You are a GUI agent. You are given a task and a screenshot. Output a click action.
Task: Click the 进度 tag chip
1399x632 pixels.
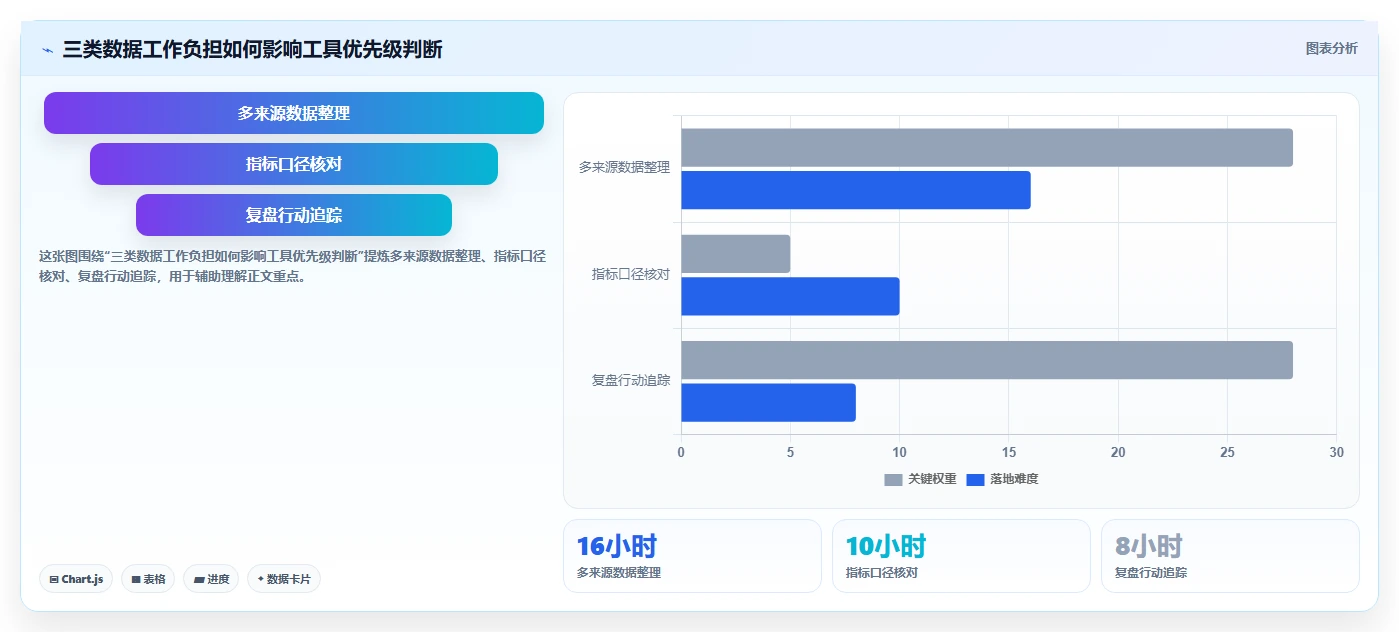tap(211, 579)
